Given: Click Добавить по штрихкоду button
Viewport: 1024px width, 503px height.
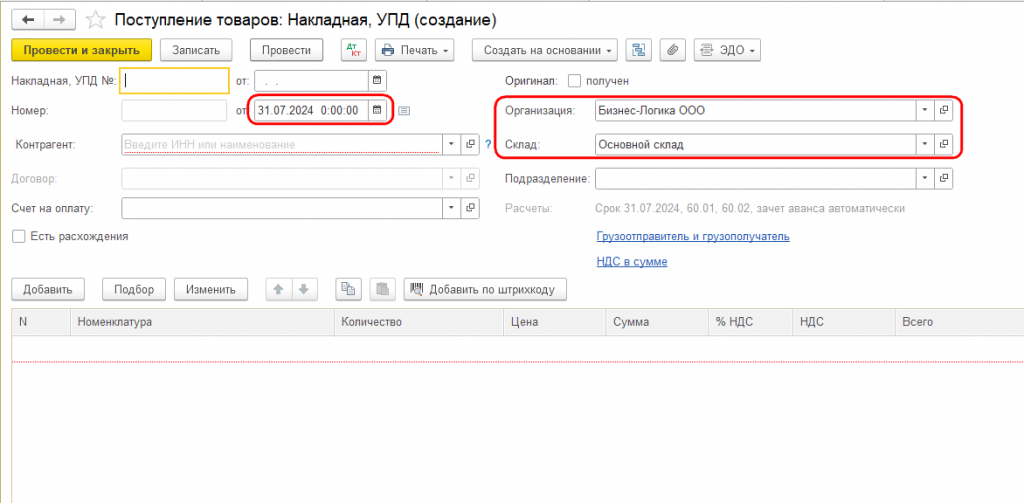Looking at the screenshot, I should 485,289.
